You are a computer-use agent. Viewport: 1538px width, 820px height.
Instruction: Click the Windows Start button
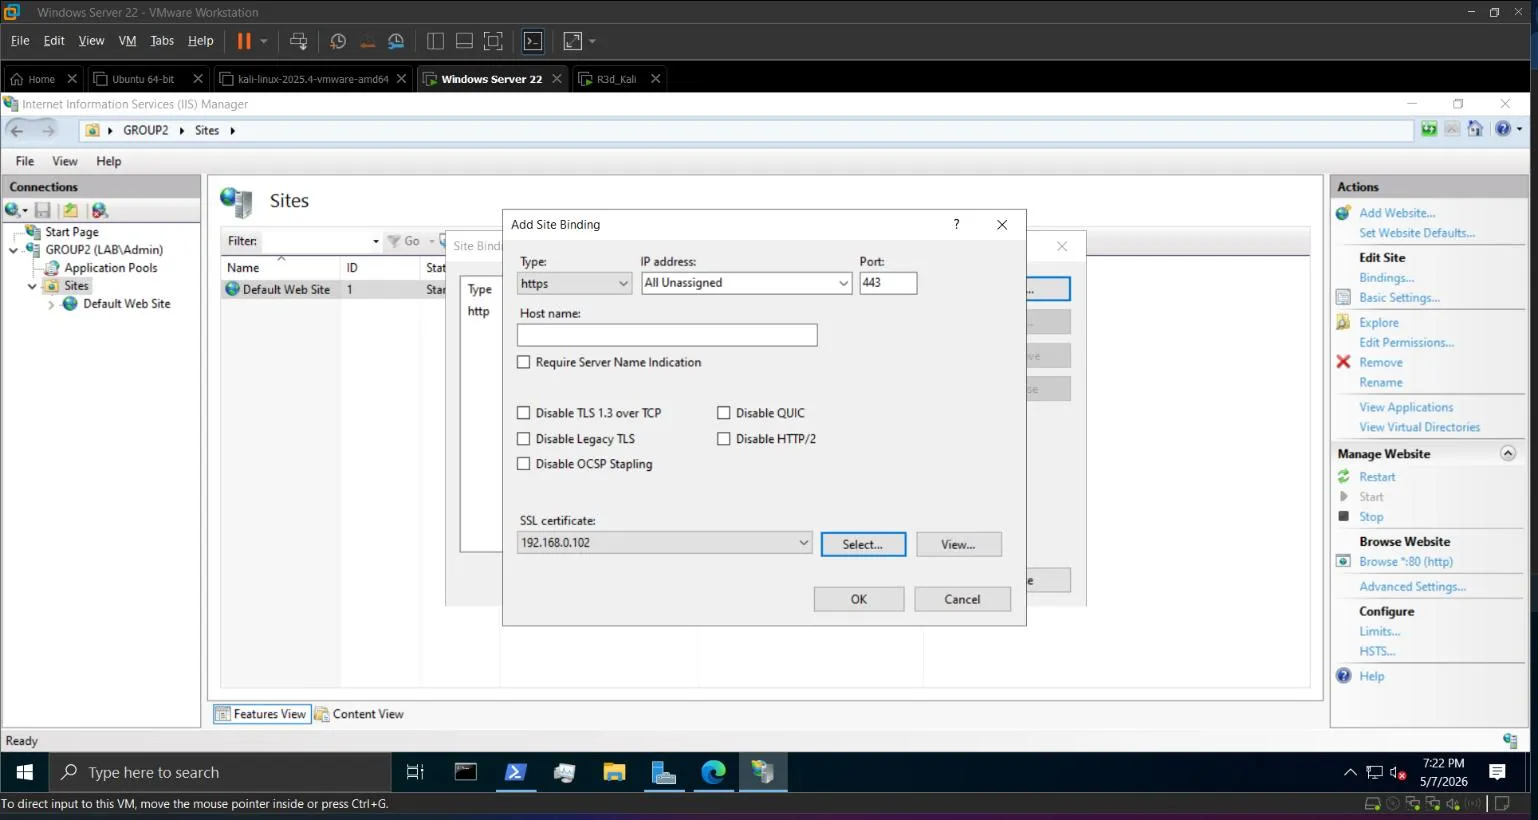[25, 772]
